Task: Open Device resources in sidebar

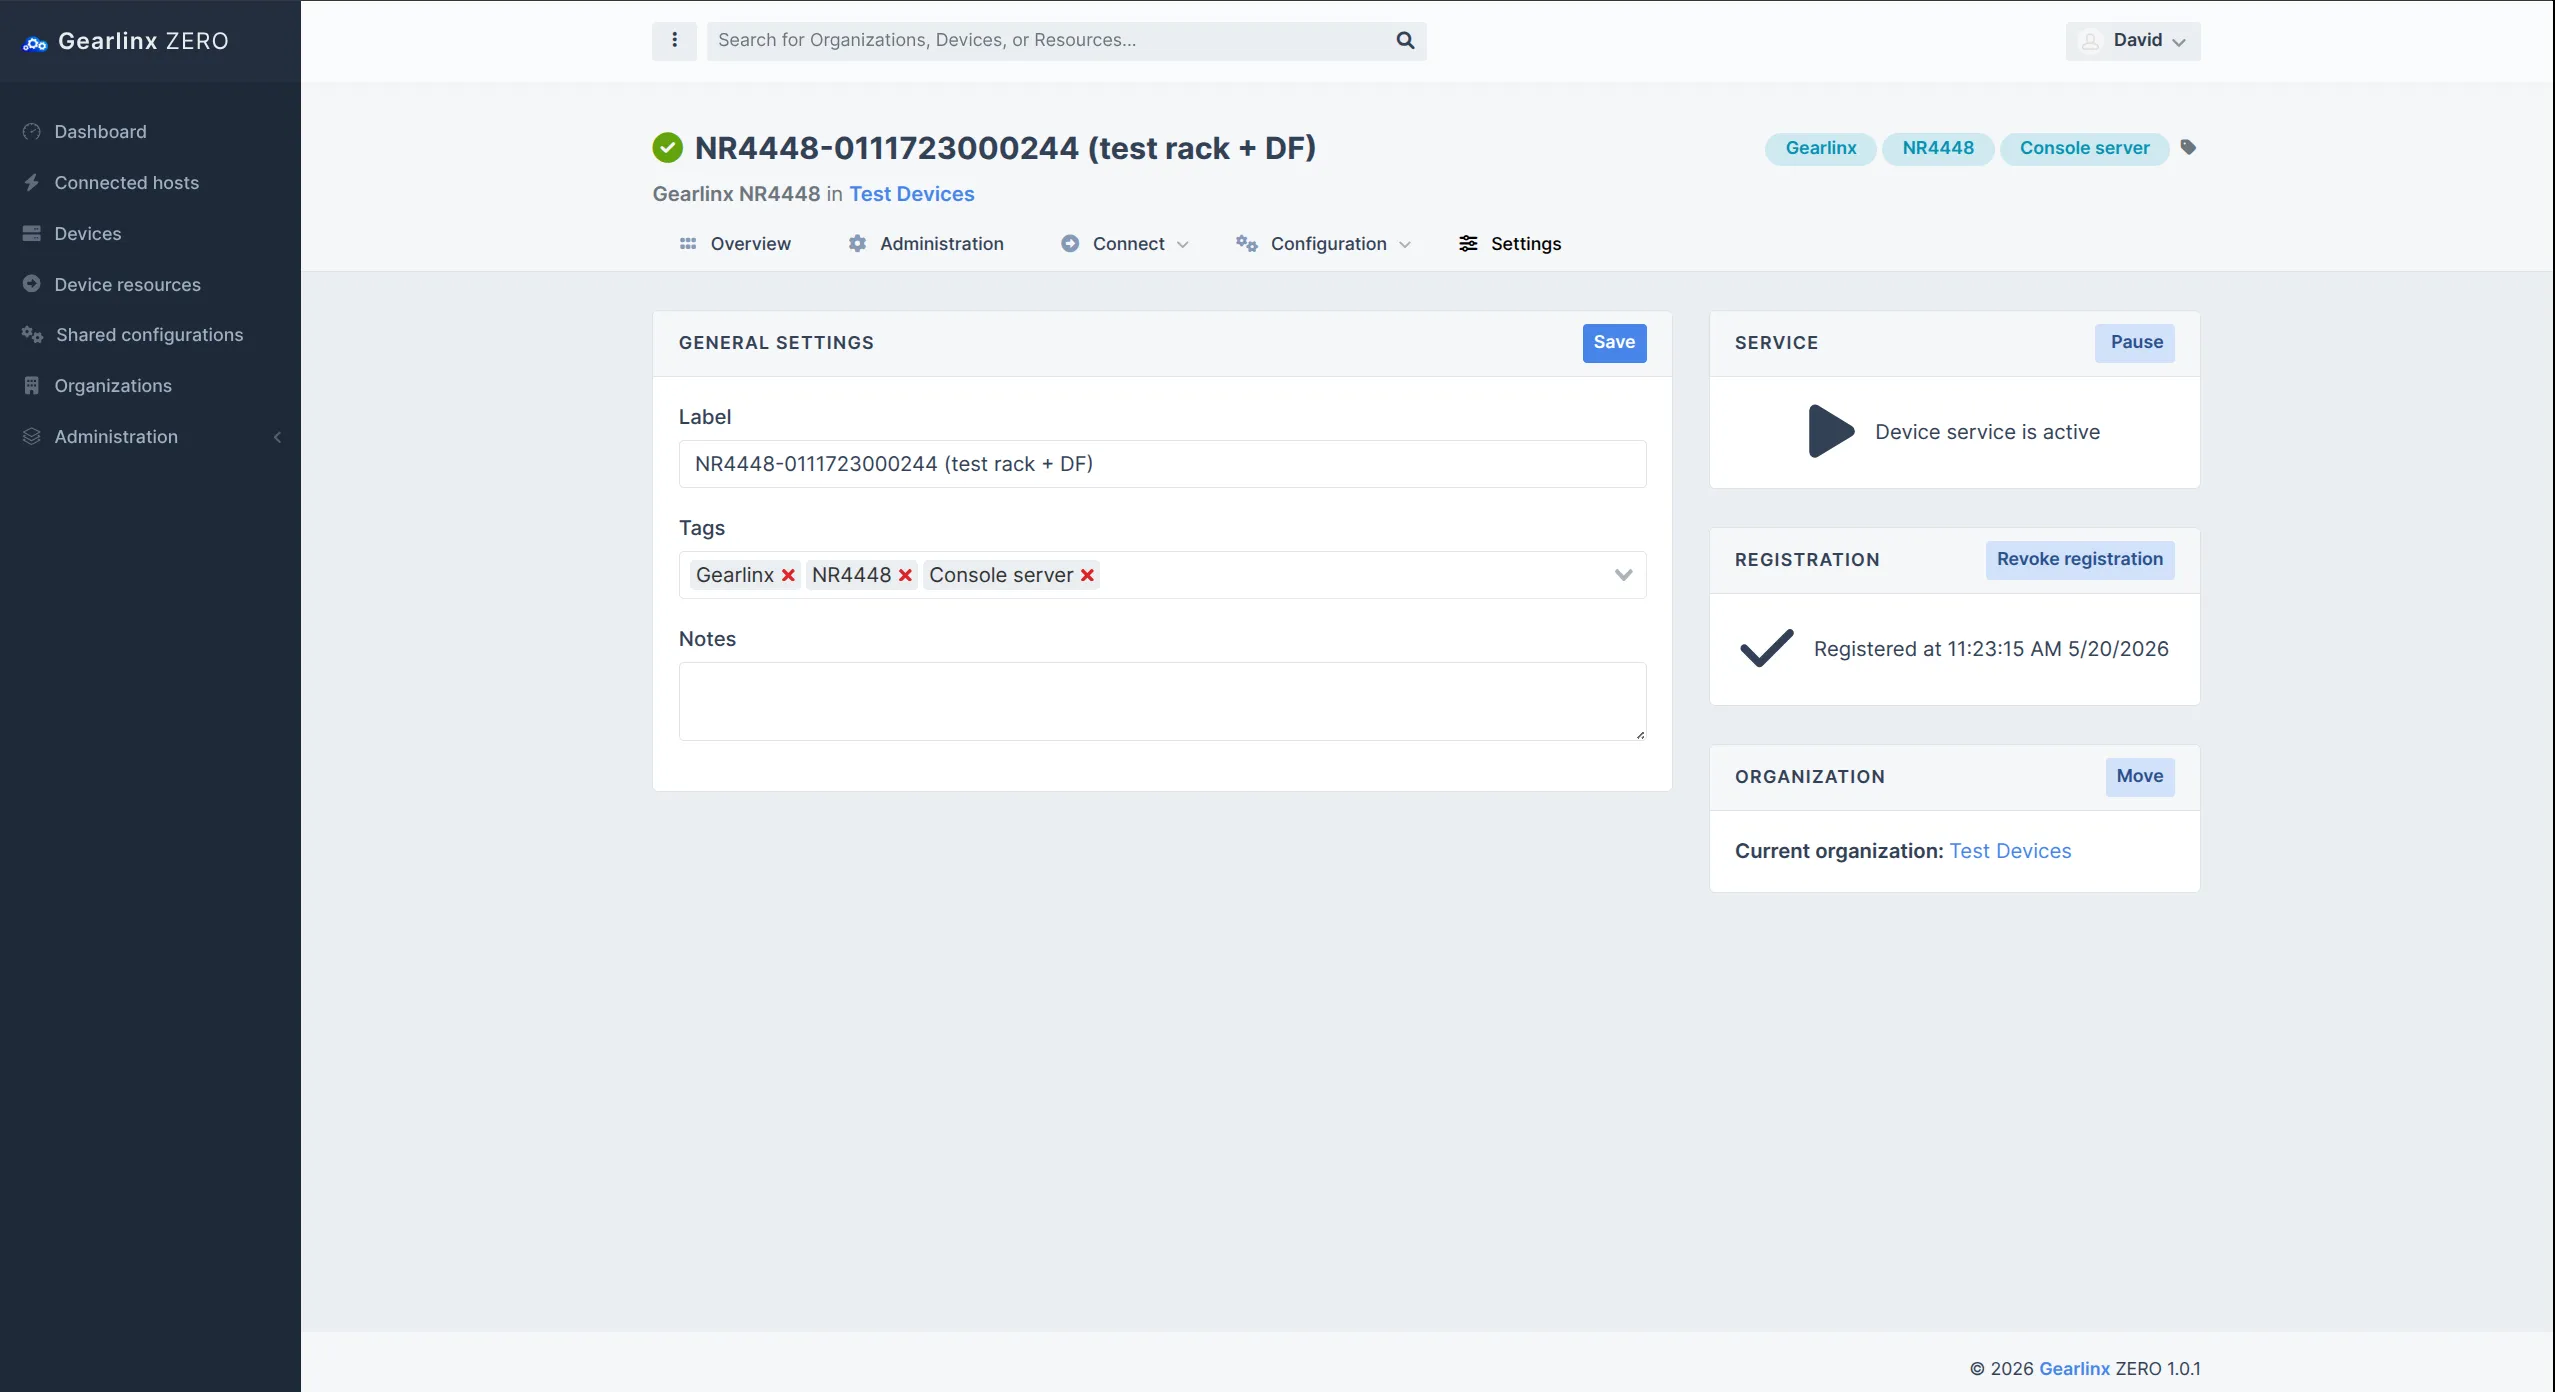Action: coord(127,285)
